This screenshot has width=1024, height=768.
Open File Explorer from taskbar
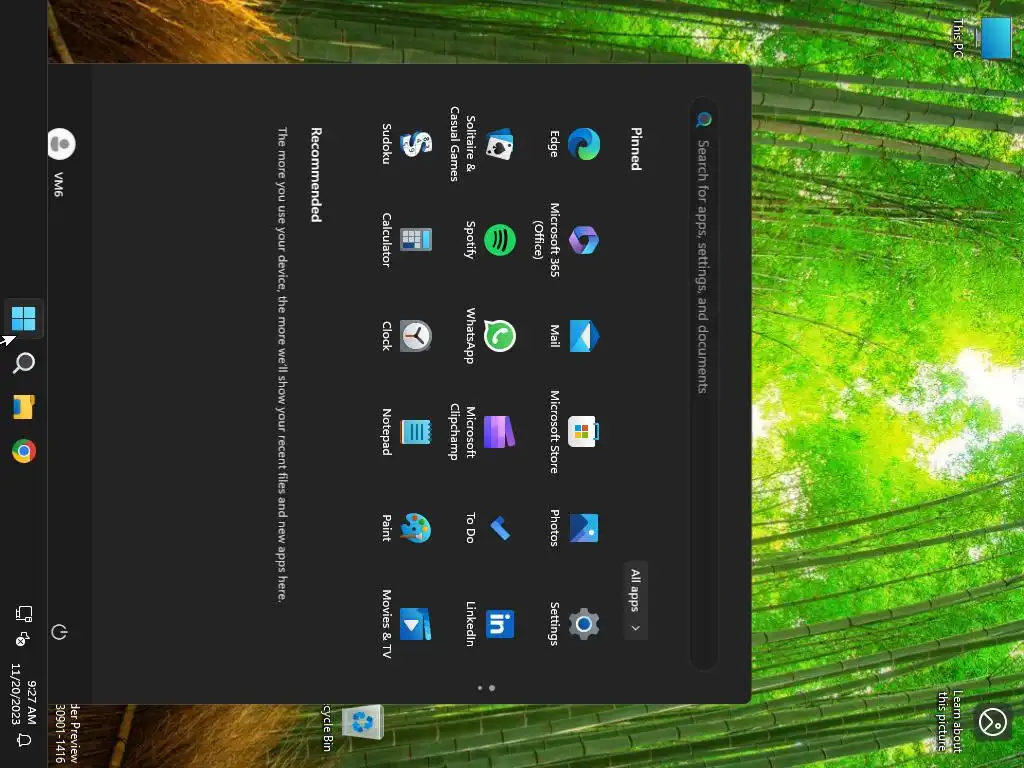[x=24, y=406]
